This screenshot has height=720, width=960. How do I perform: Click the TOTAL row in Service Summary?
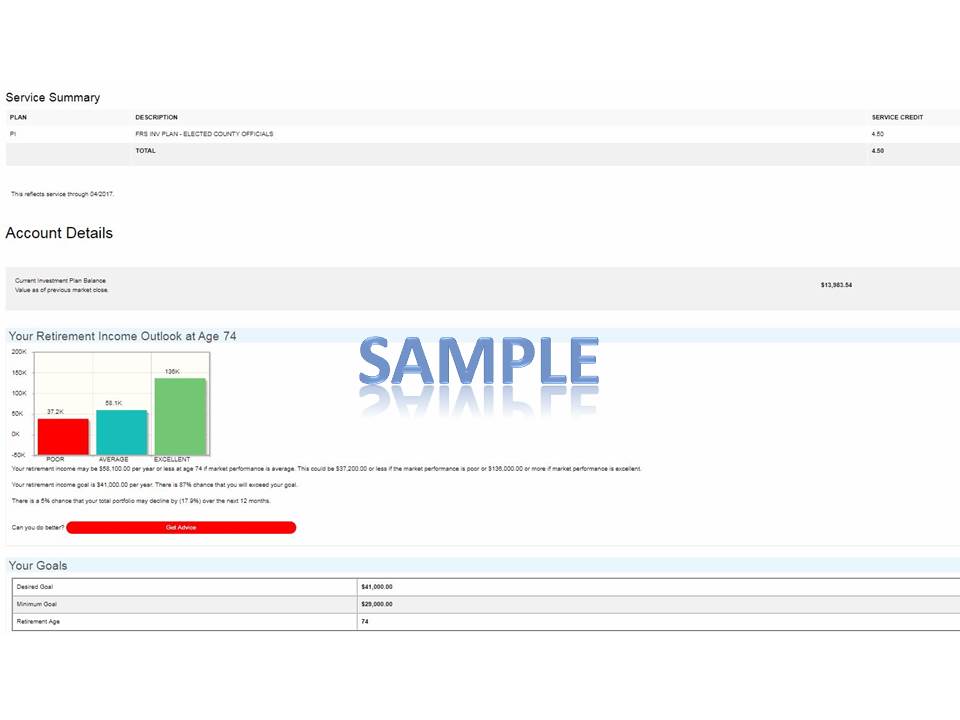pyautogui.click(x=145, y=151)
